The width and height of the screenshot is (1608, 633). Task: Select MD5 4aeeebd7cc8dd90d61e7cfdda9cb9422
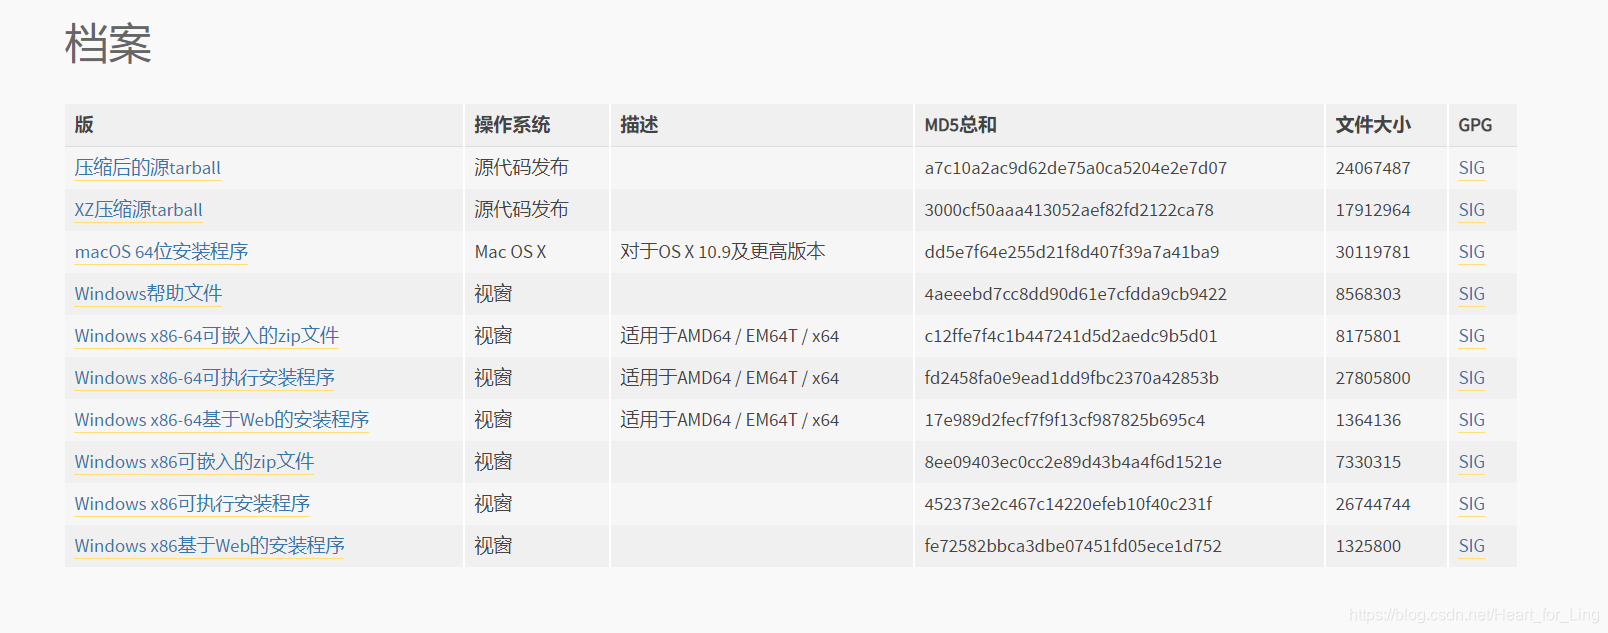(x=1075, y=294)
